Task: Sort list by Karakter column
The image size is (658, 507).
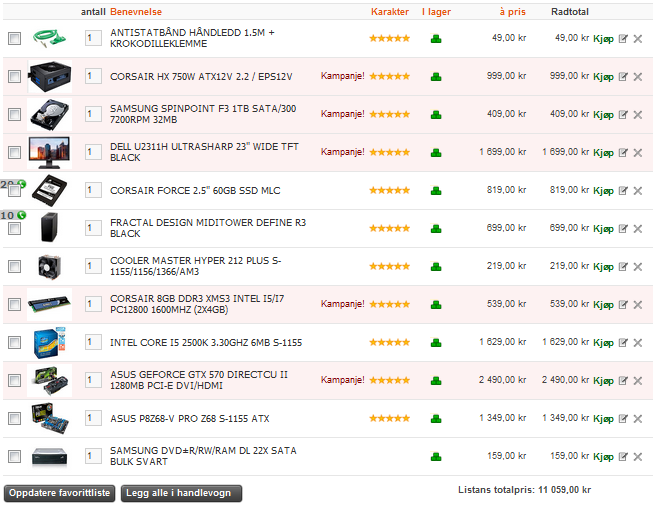Action: pyautogui.click(x=390, y=12)
